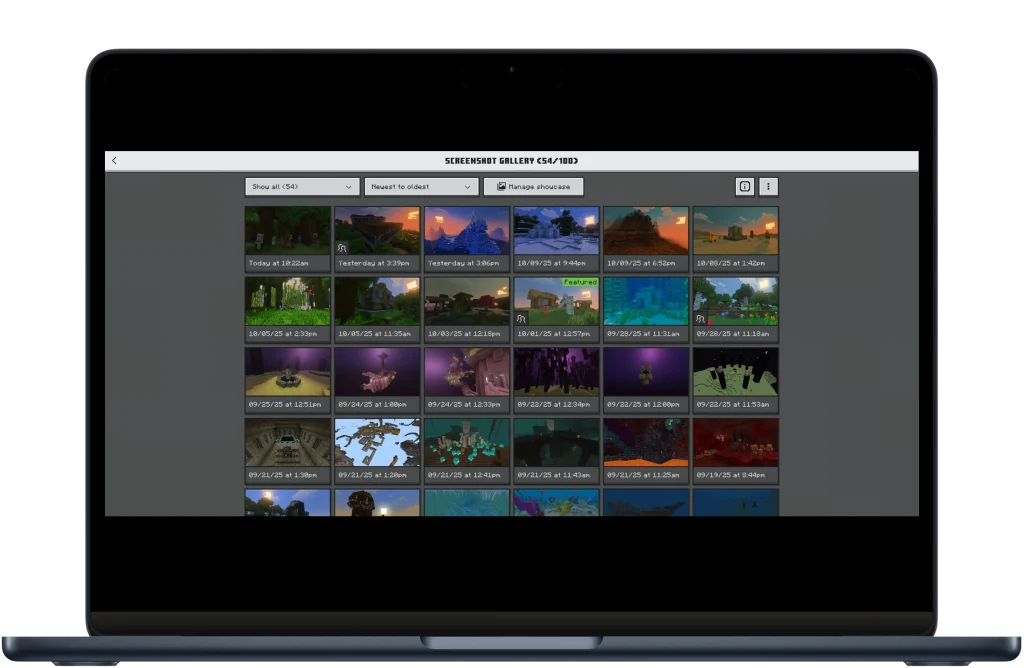Open screenshot taken Today at 10:22am

click(x=287, y=238)
